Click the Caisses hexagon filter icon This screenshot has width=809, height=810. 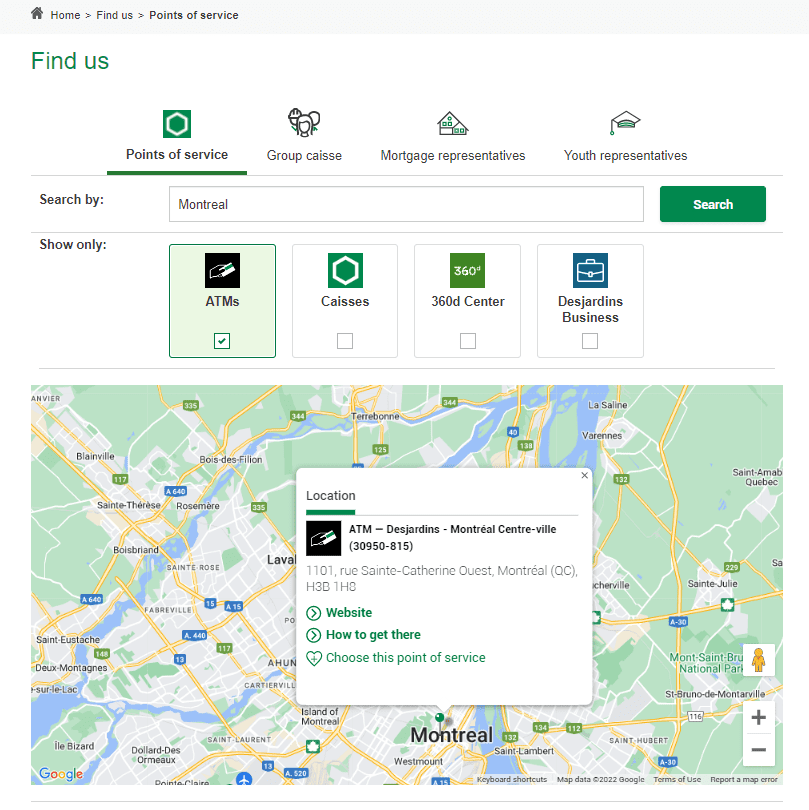[345, 270]
